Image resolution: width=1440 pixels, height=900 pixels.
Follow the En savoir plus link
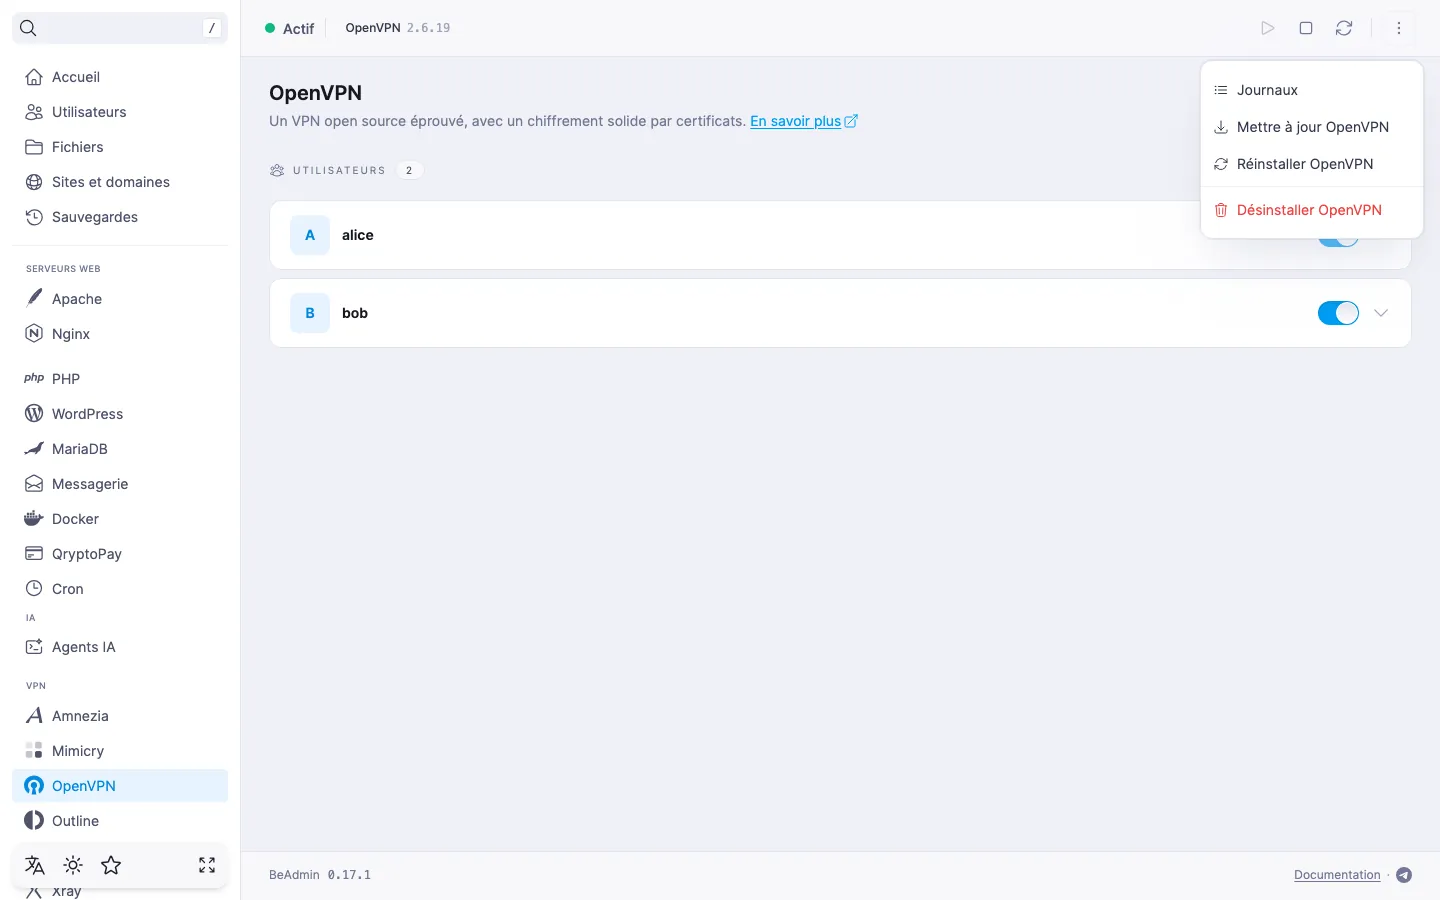click(804, 121)
